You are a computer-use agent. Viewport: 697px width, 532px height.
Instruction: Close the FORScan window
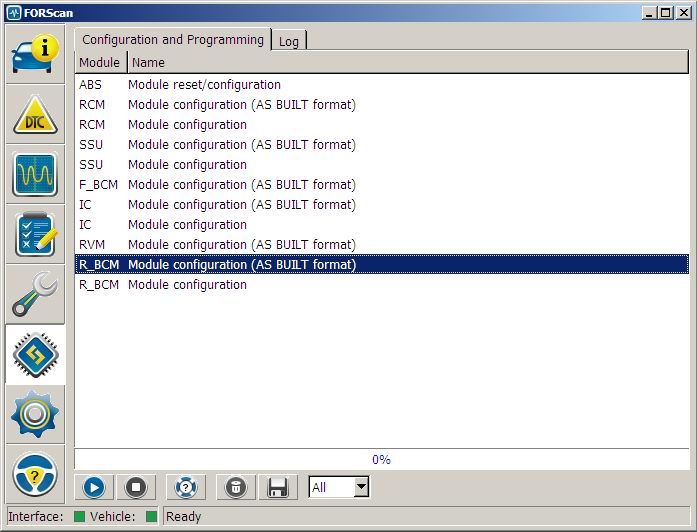(x=683, y=12)
